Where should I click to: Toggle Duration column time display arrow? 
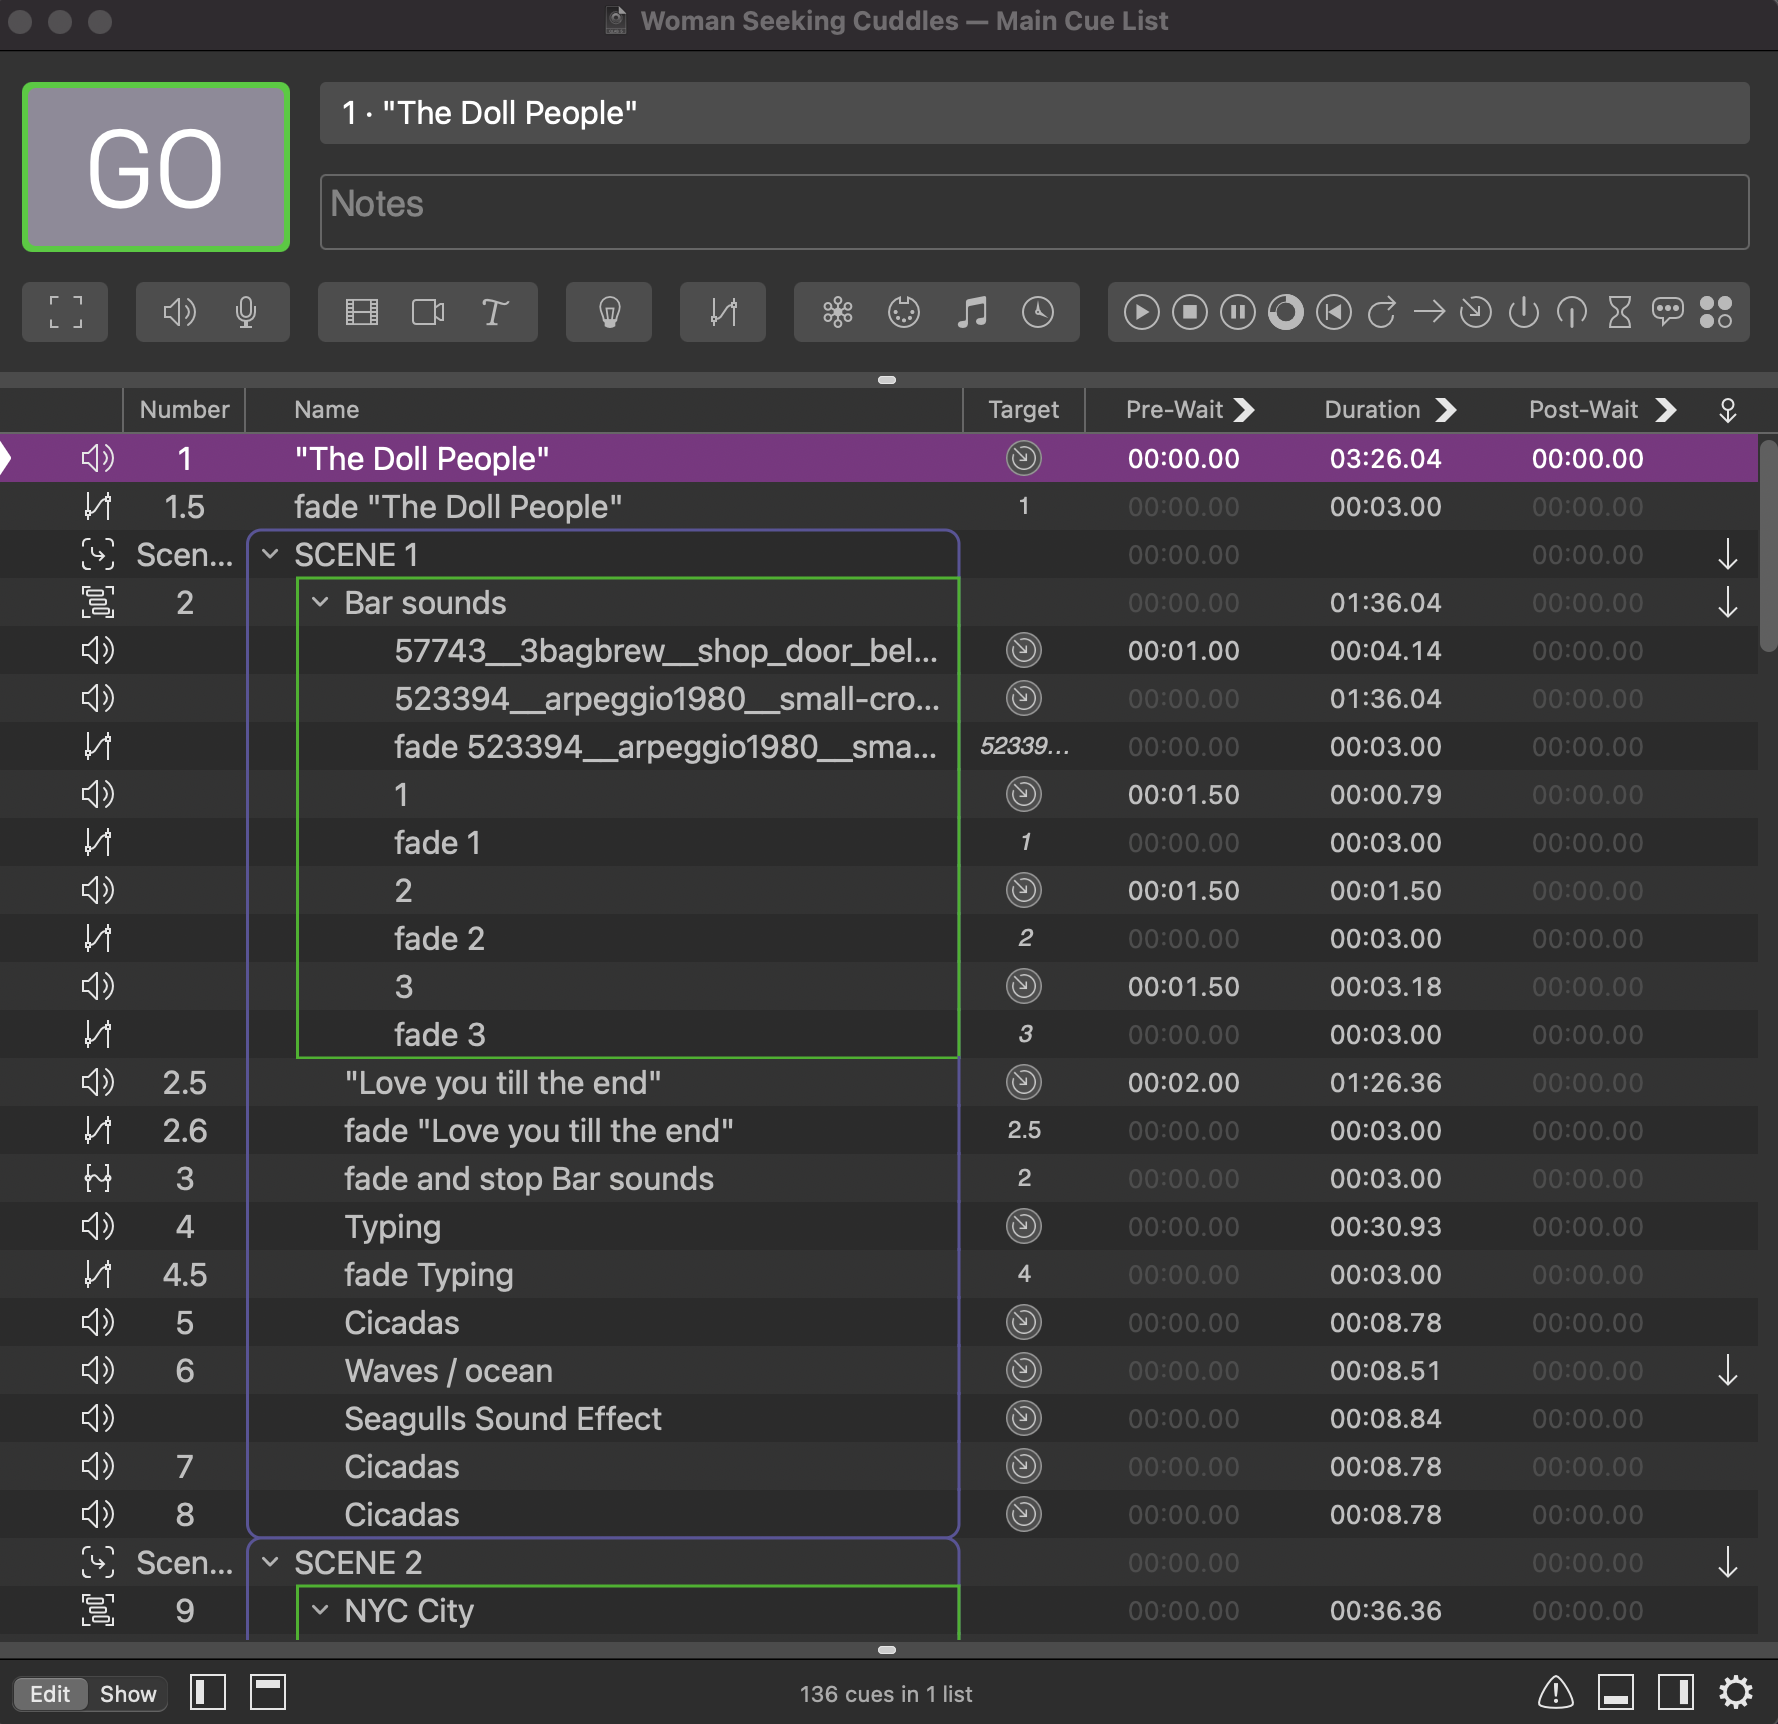(x=1446, y=410)
